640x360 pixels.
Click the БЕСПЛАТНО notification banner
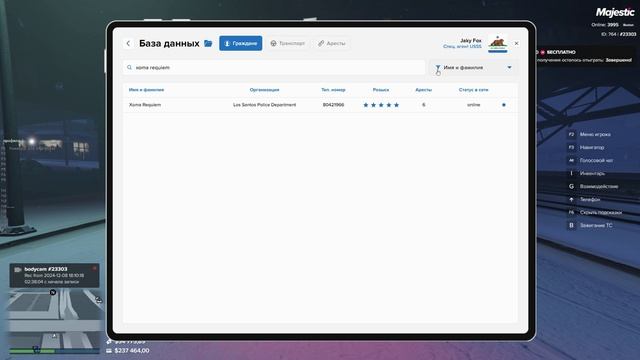click(x=586, y=56)
